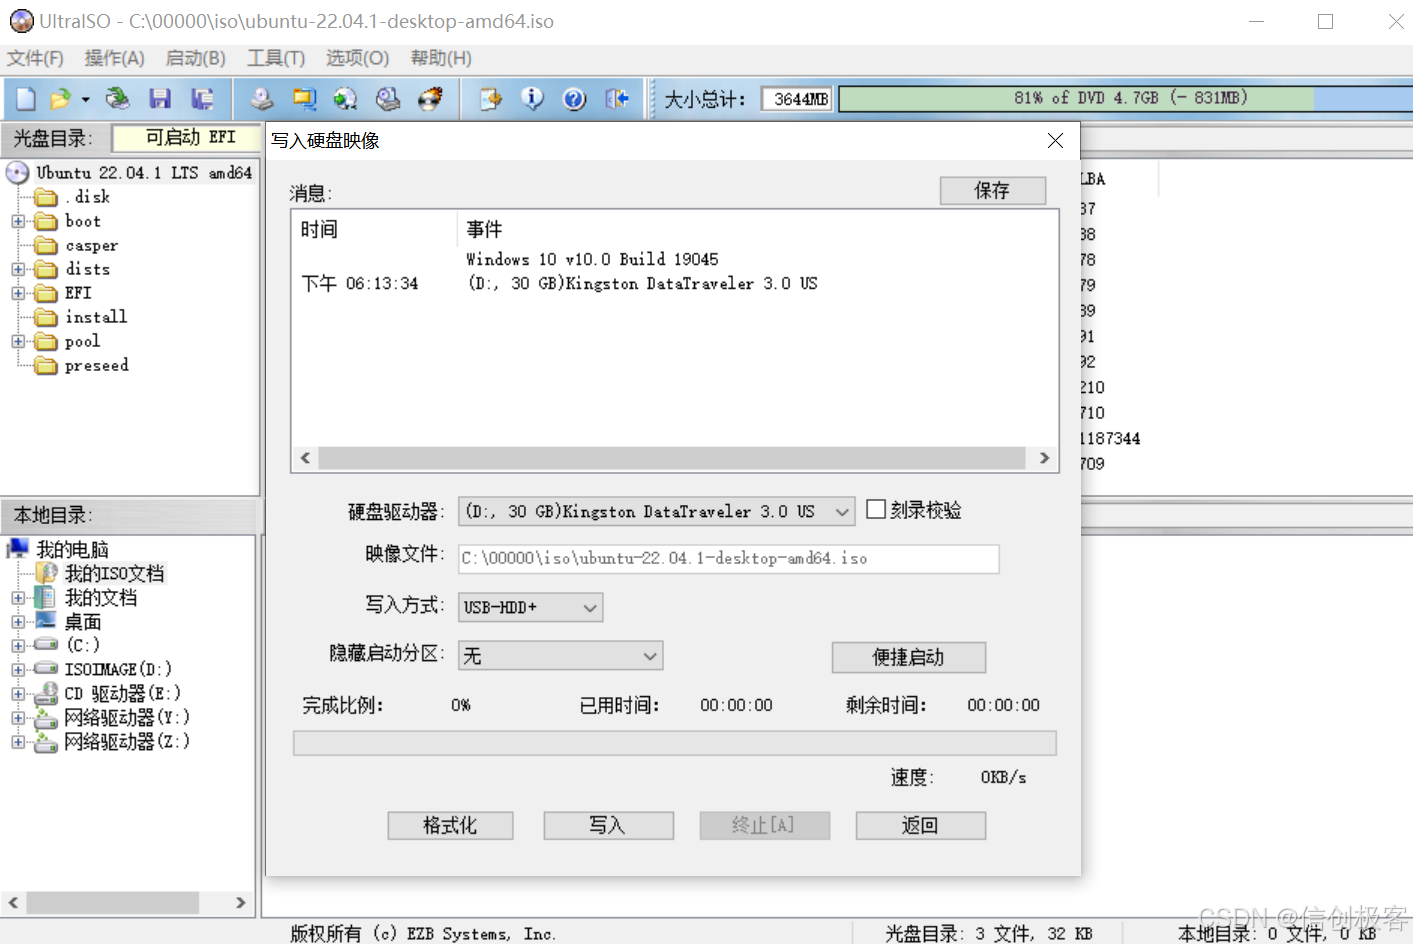
Task: Open the 隐藏启动分区 dropdown
Action: pos(560,656)
